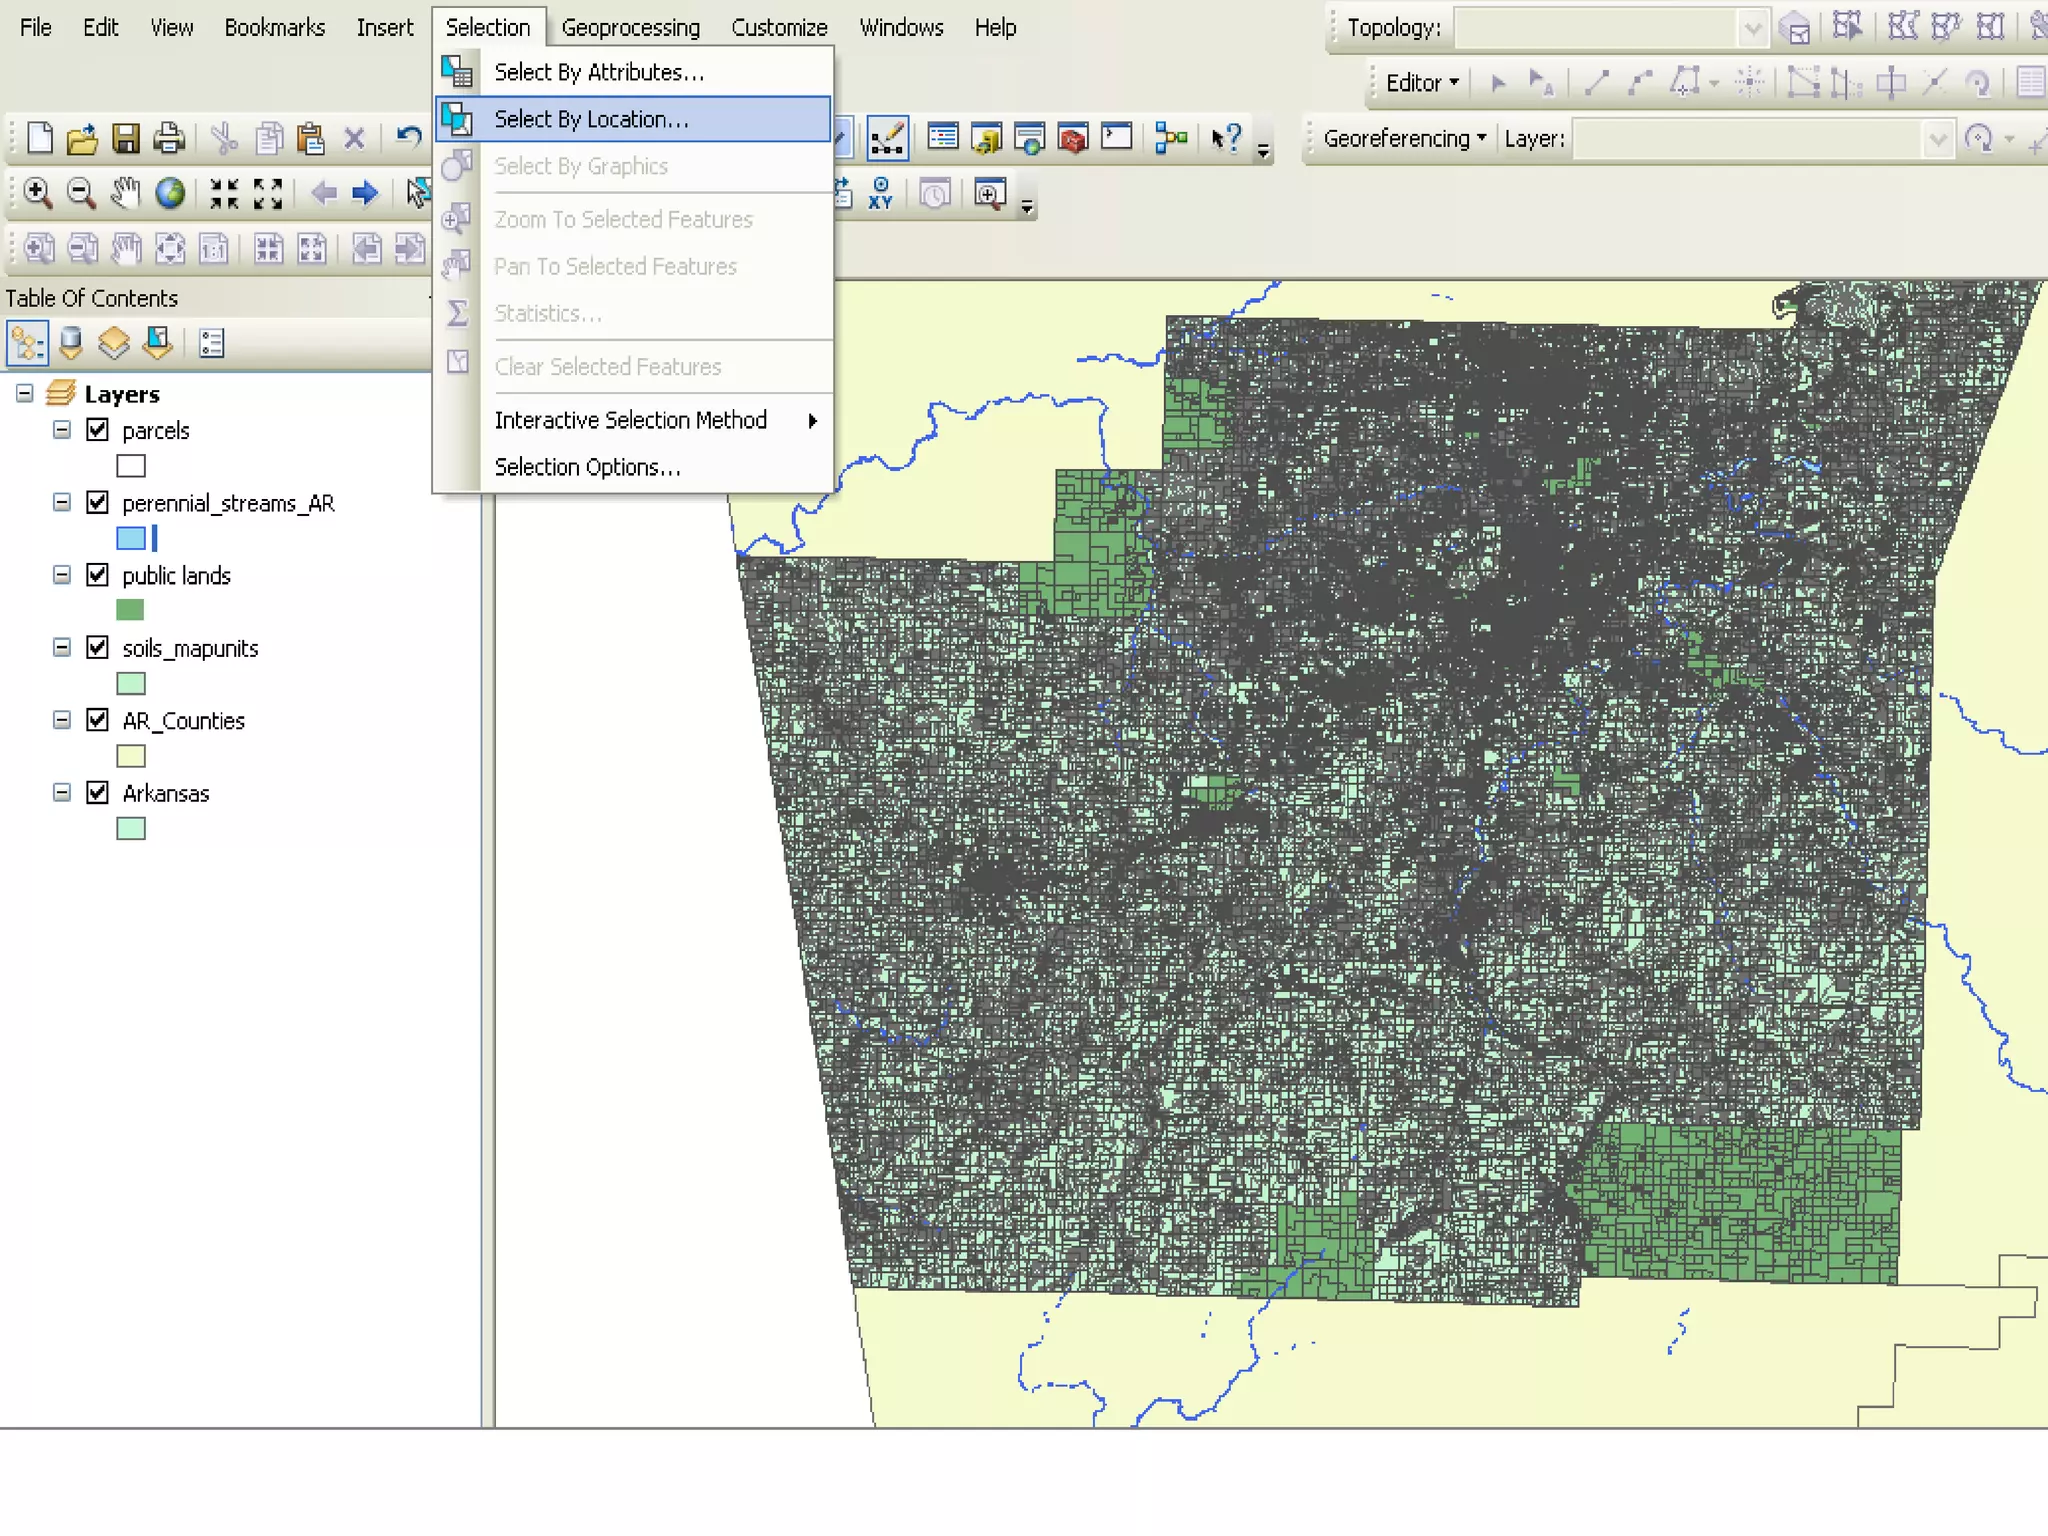This screenshot has height=1536, width=2048.
Task: Collapse the public lands layer legend
Action: [62, 575]
